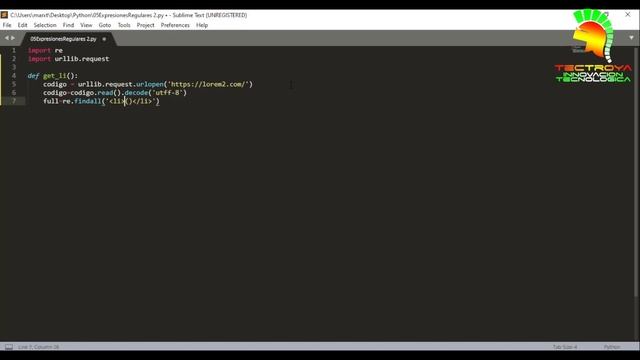Go to previous tab with left arrow

(x=6, y=38)
